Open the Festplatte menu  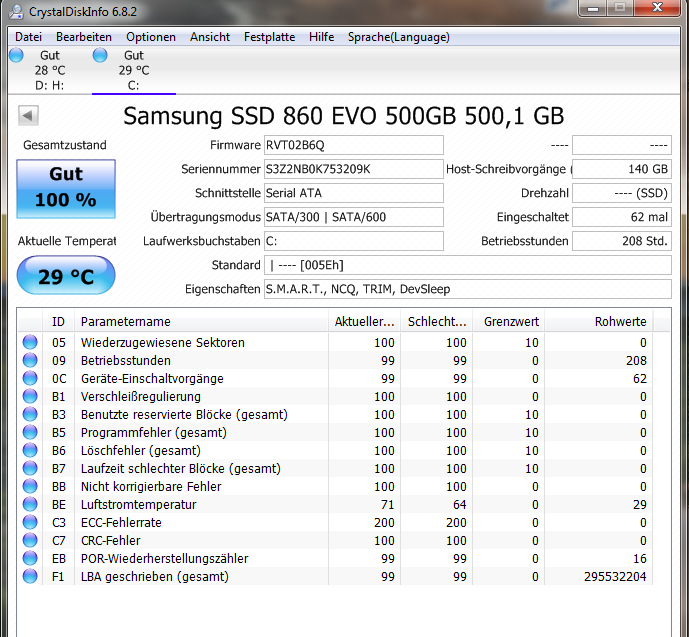269,37
